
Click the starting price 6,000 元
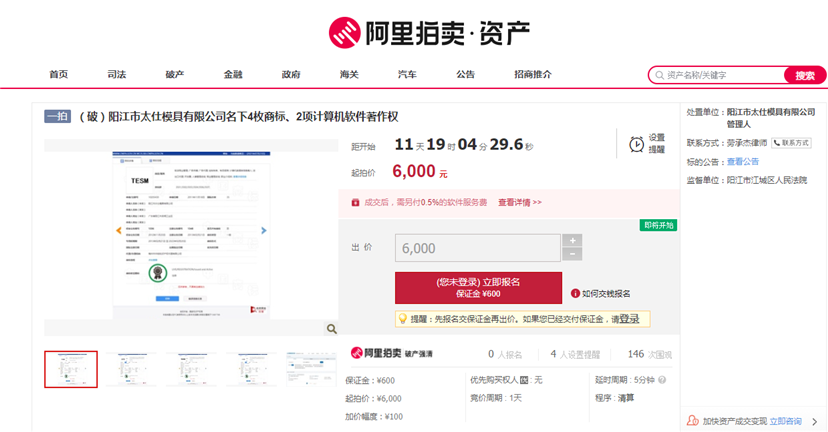click(x=420, y=172)
